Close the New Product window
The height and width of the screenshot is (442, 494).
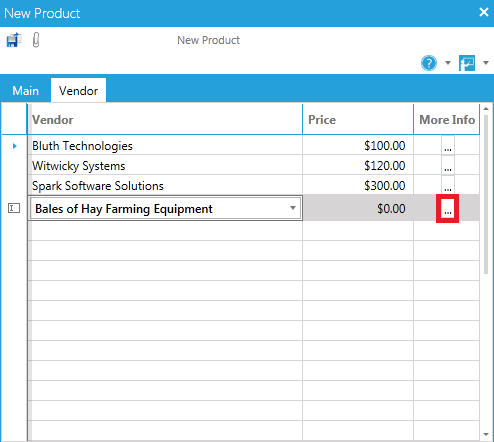484,12
